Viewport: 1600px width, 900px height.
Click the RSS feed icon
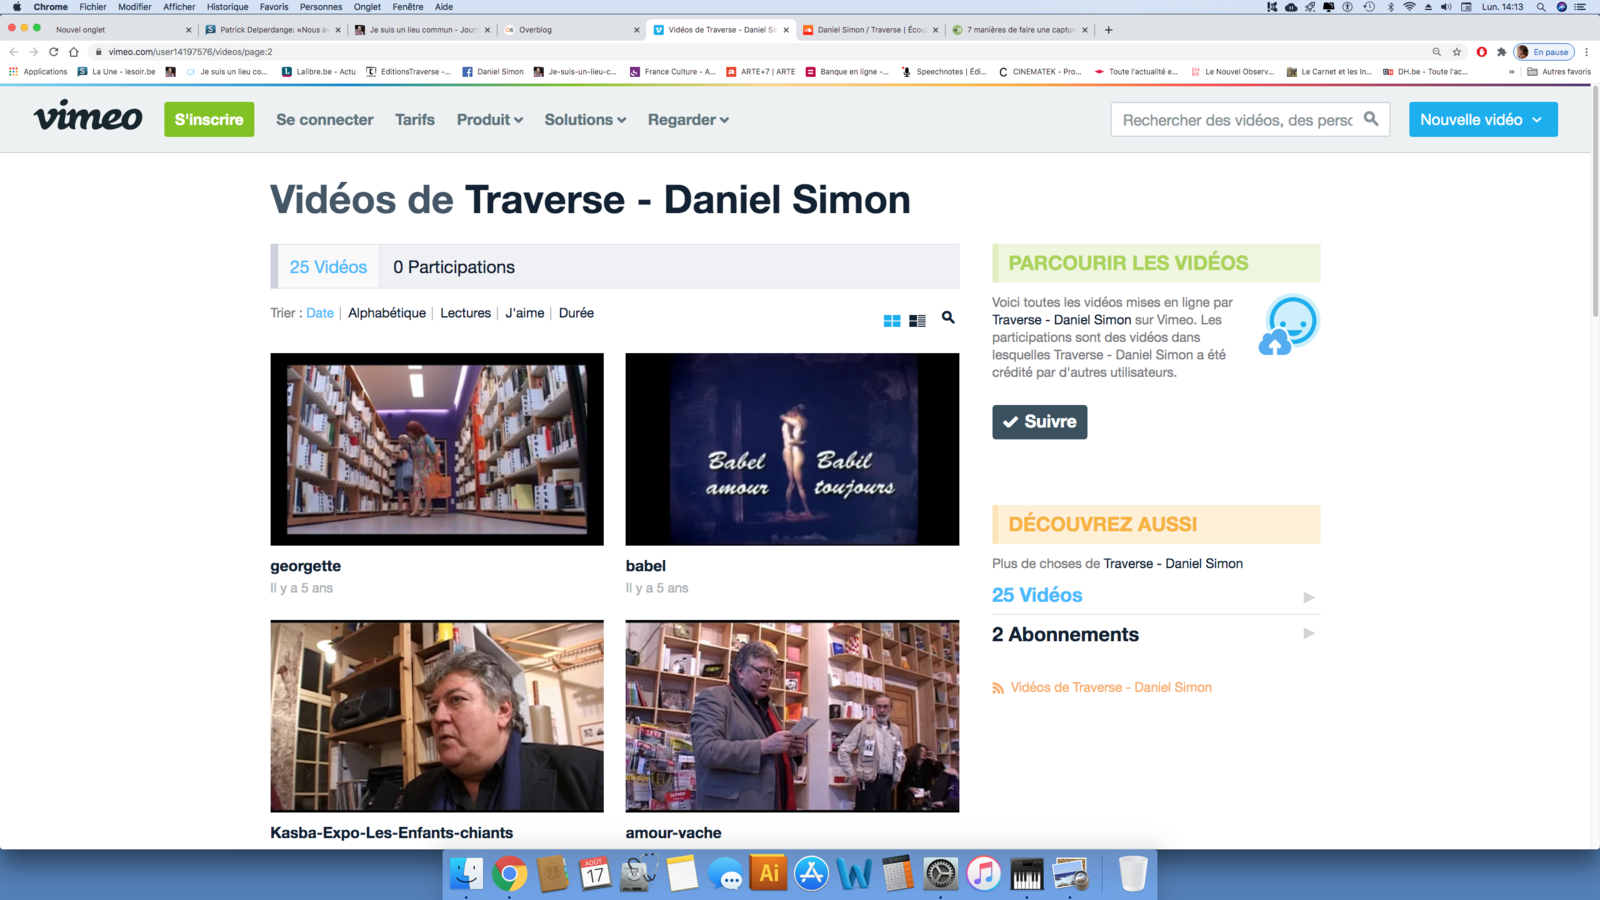click(x=998, y=688)
